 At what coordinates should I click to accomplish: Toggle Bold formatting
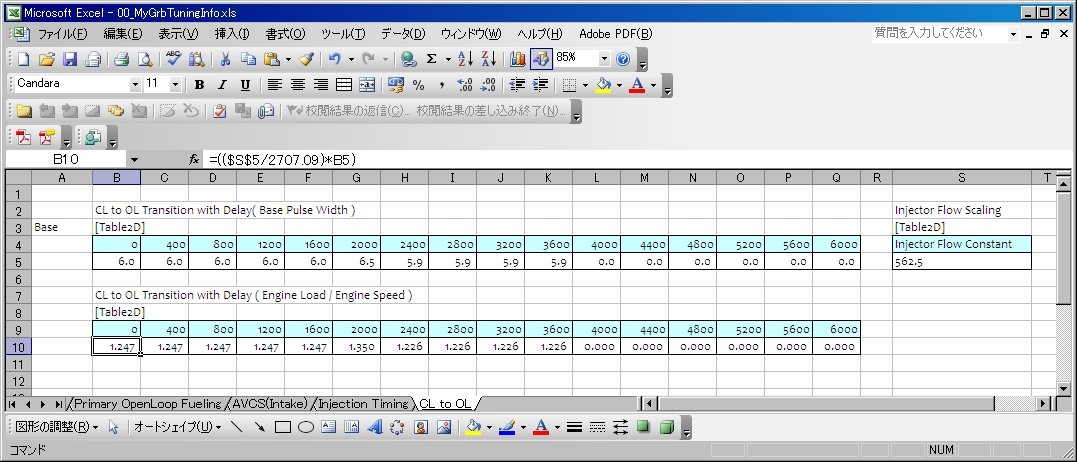point(199,85)
